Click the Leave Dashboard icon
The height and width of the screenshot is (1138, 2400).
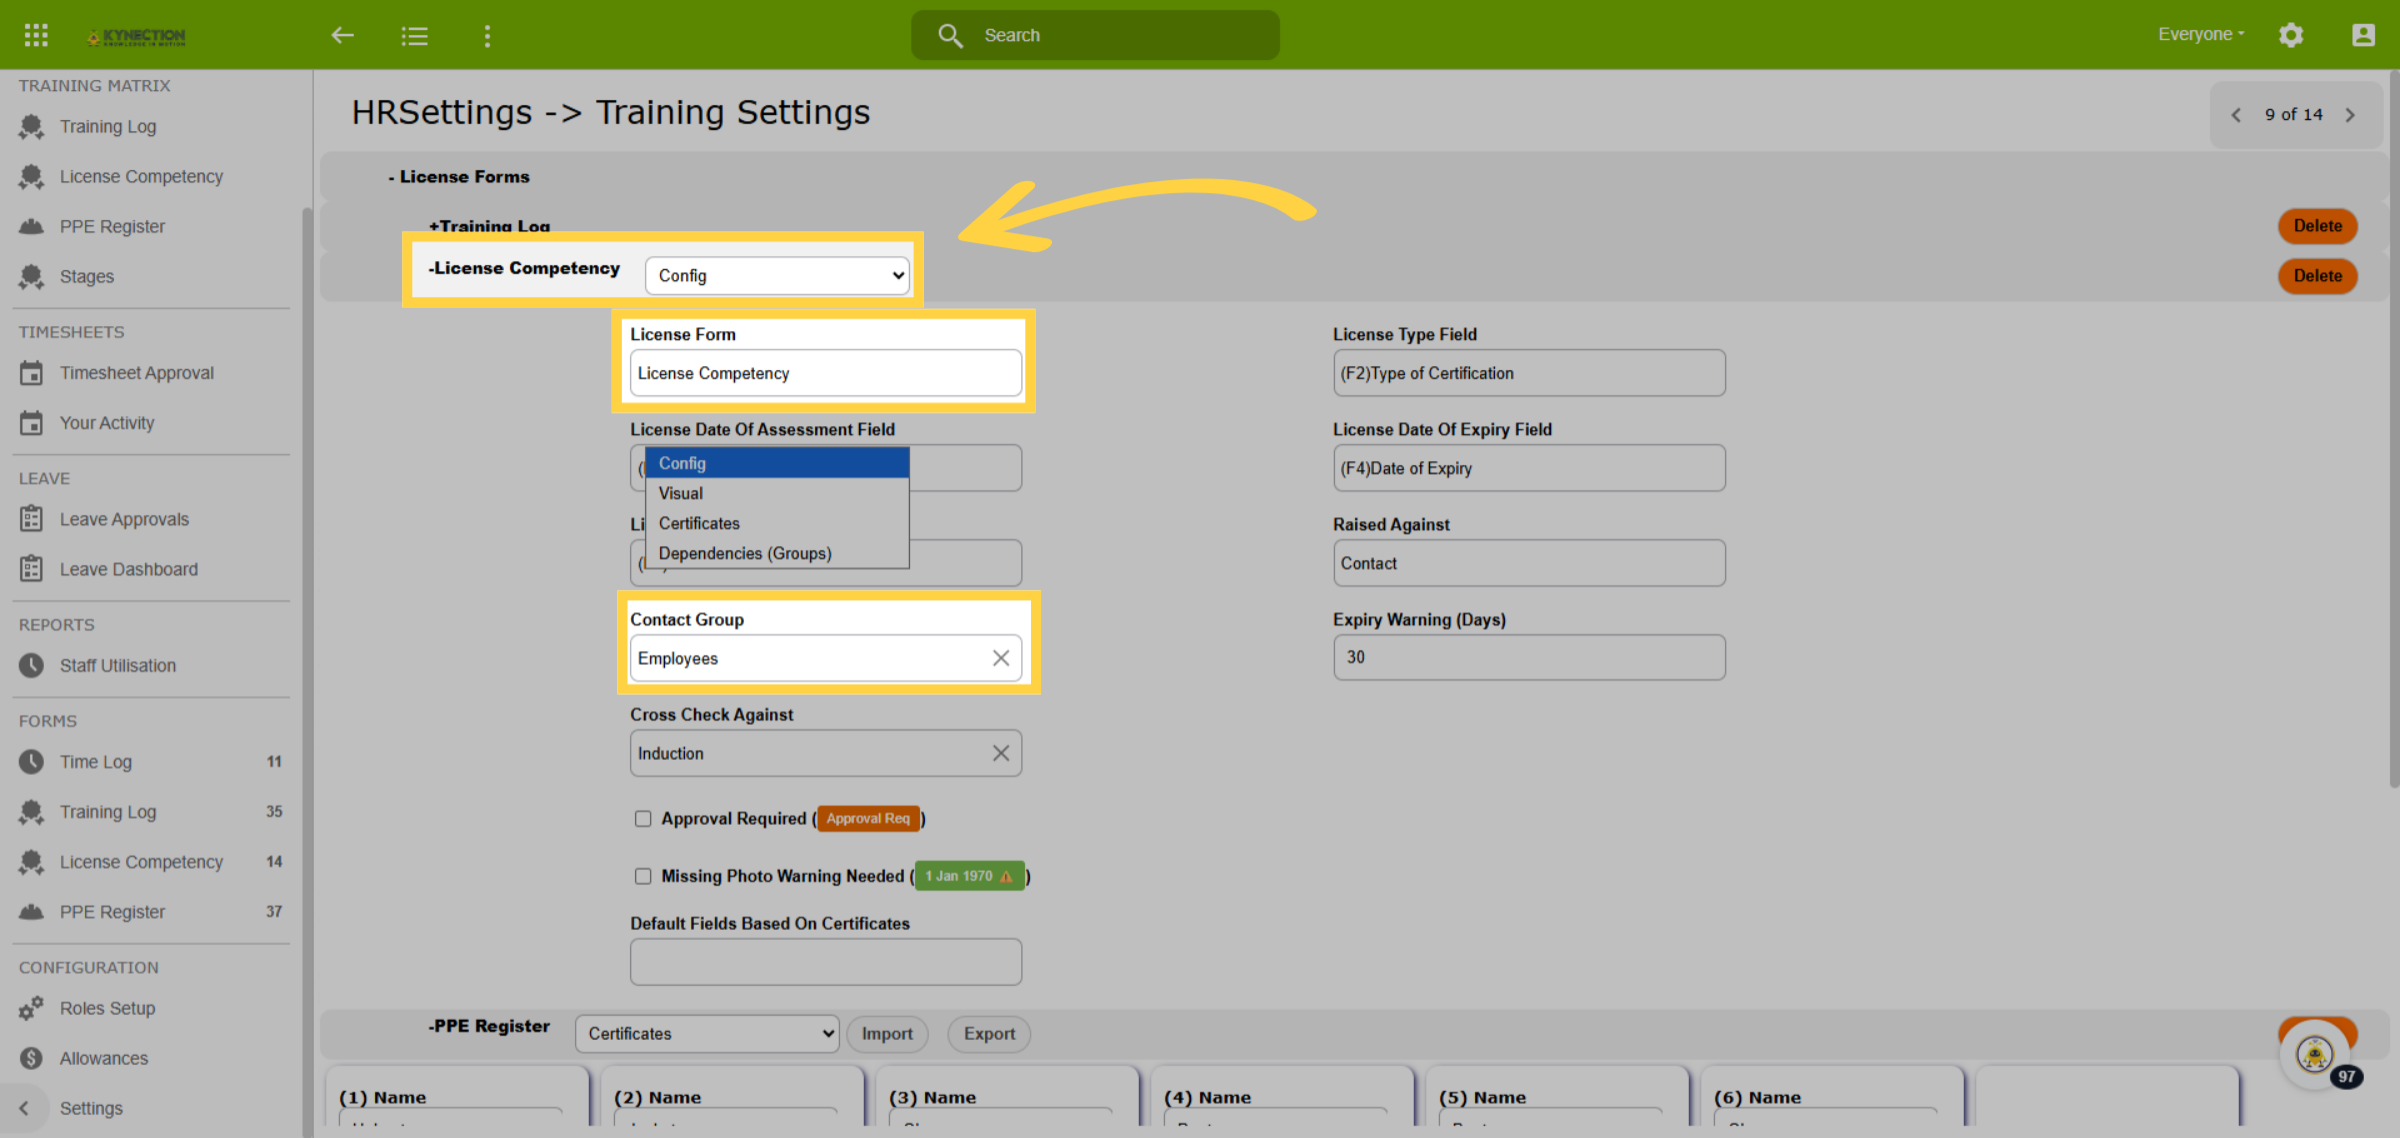[x=31, y=569]
